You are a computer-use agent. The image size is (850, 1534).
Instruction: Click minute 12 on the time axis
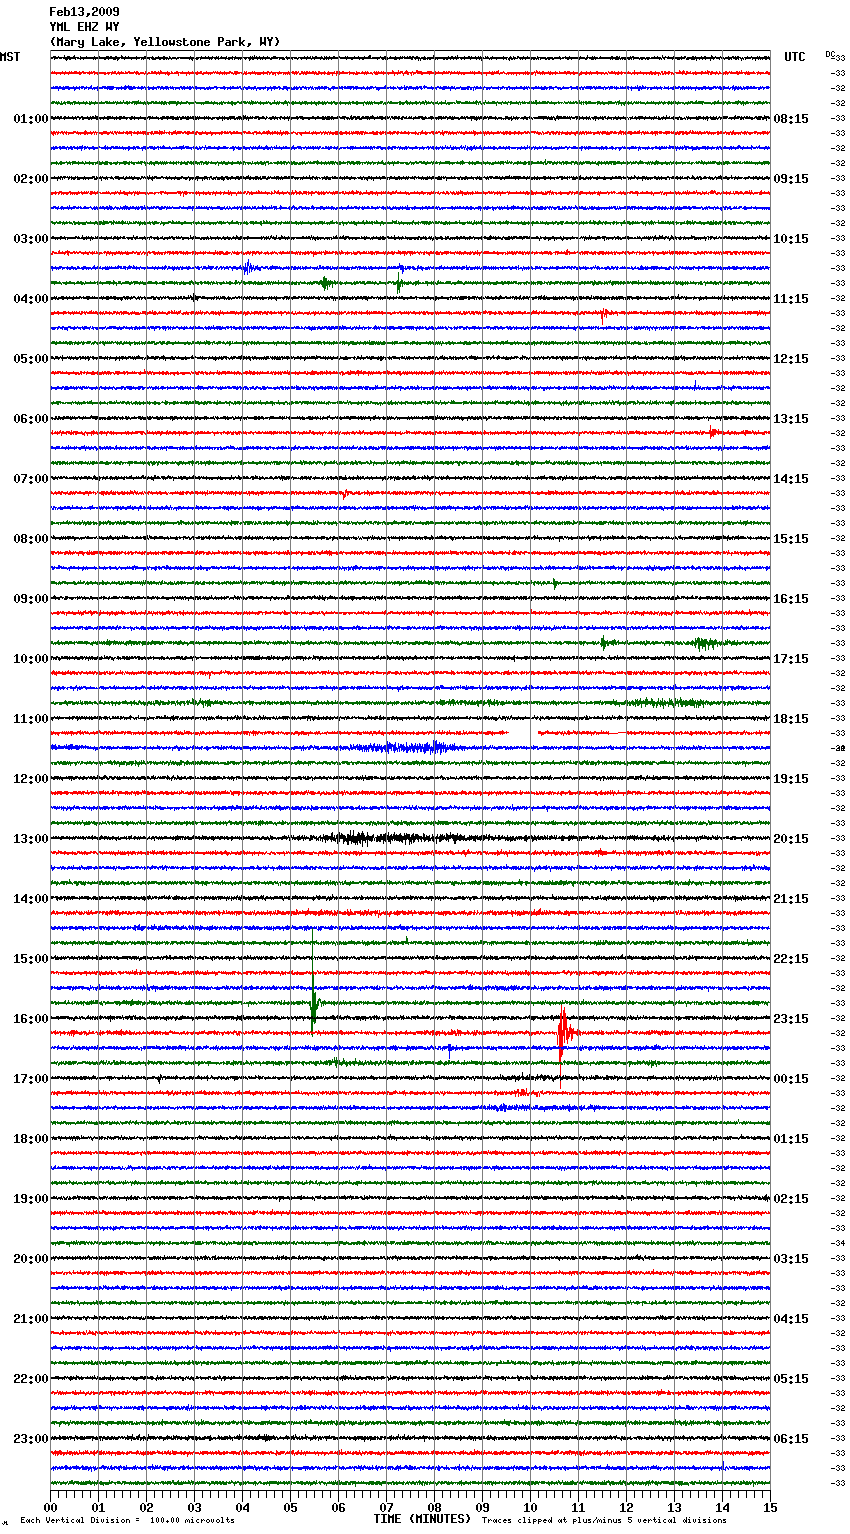point(626,1507)
